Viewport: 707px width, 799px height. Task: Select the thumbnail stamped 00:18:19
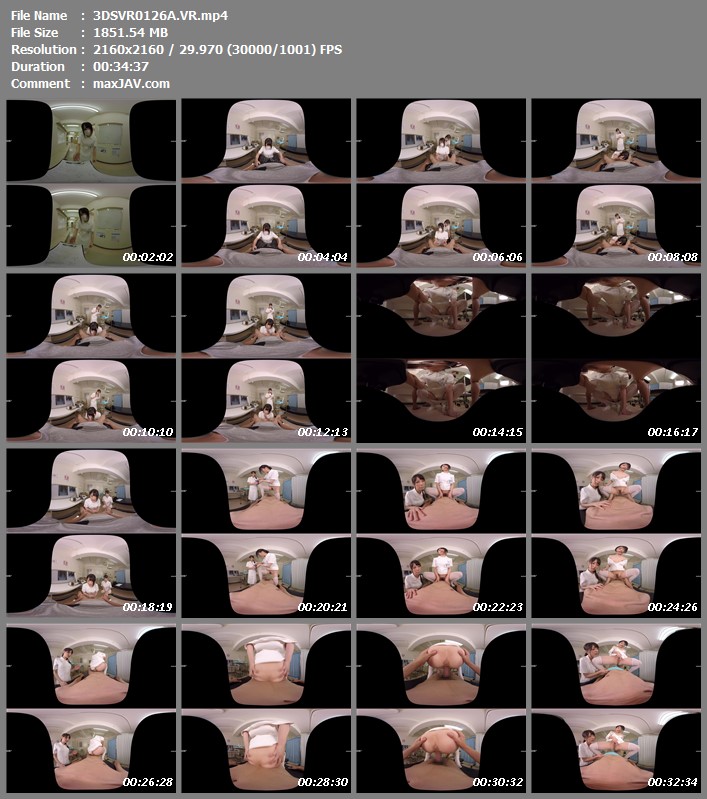click(x=91, y=533)
